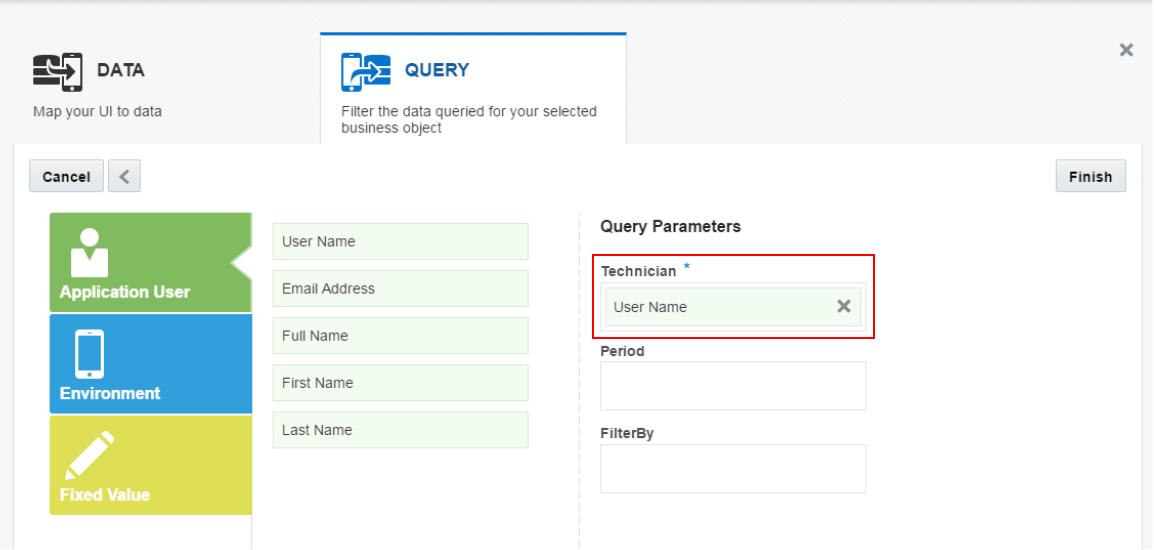Click the Environment phone icon

(x=89, y=354)
